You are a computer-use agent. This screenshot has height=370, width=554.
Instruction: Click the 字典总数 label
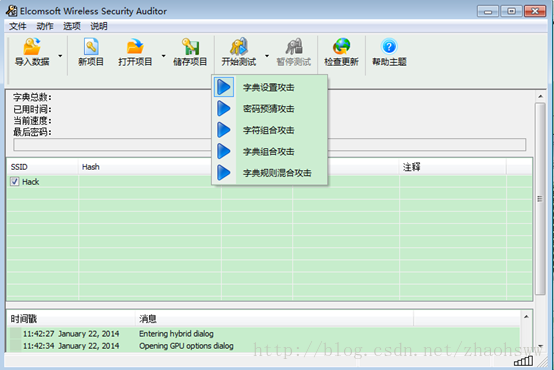(x=32, y=97)
